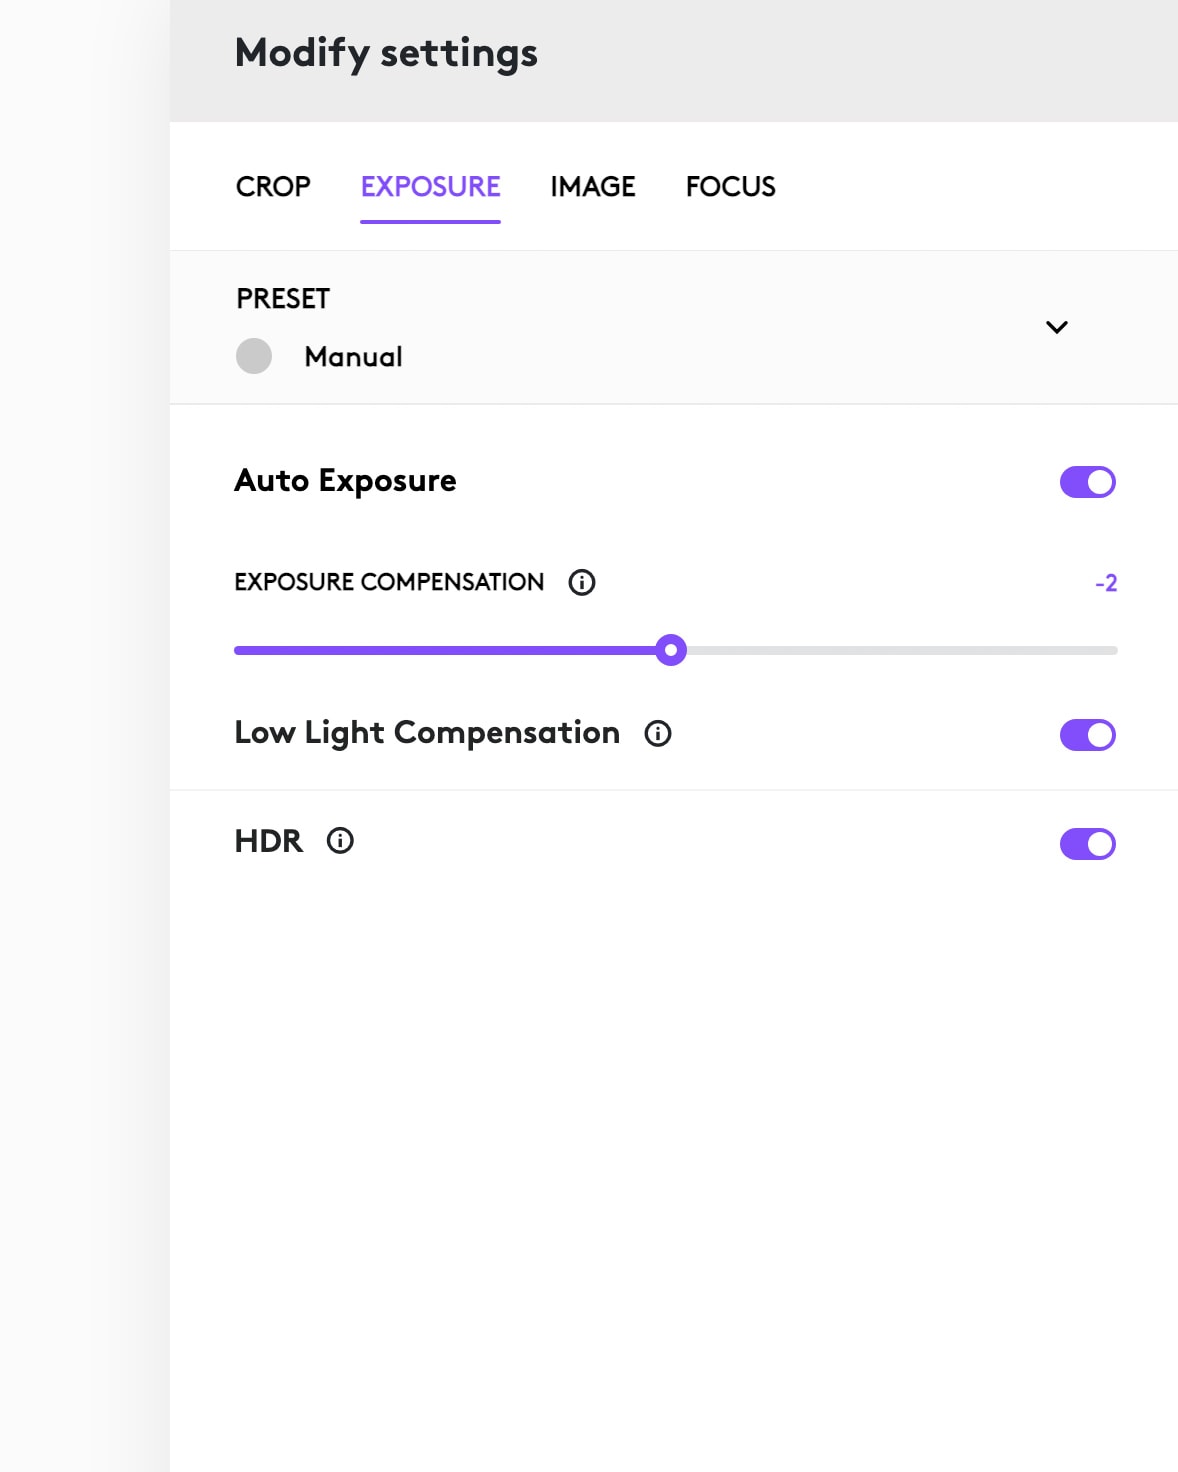Select the EXPOSURE tab
Image resolution: width=1178 pixels, height=1472 pixels.
pyautogui.click(x=431, y=187)
